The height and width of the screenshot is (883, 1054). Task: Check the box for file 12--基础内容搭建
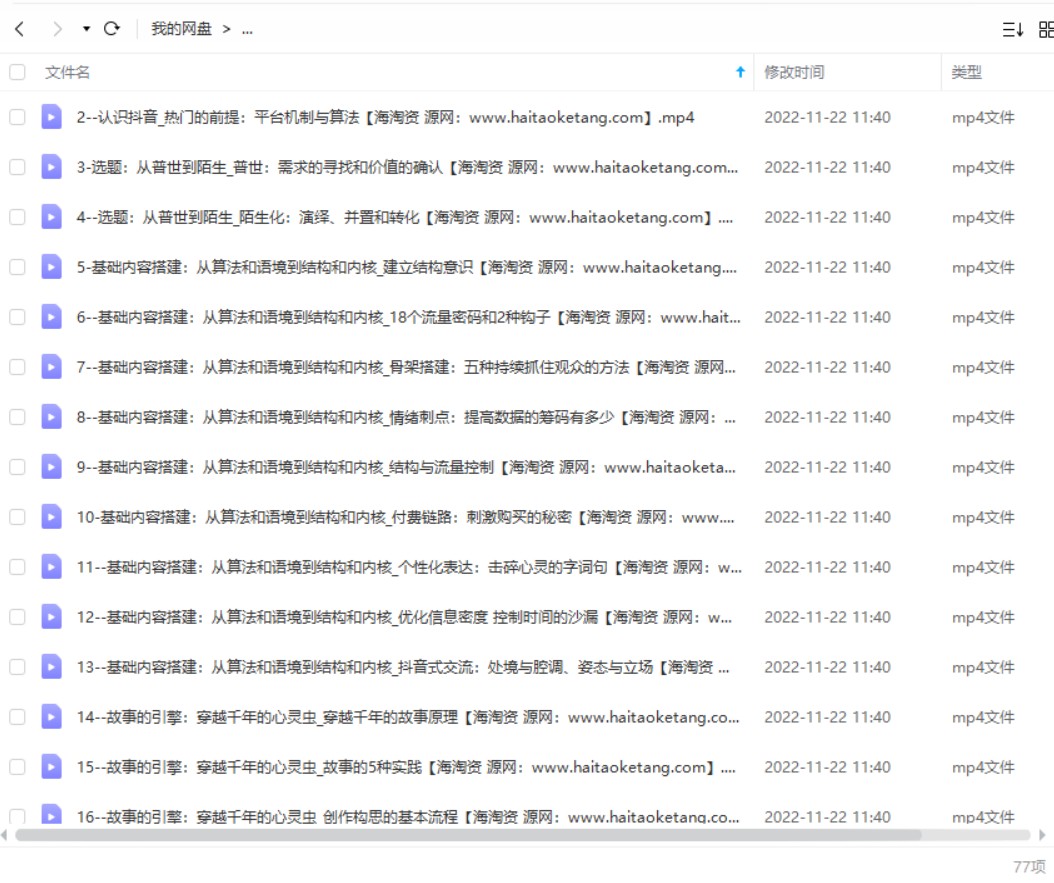coord(17,617)
